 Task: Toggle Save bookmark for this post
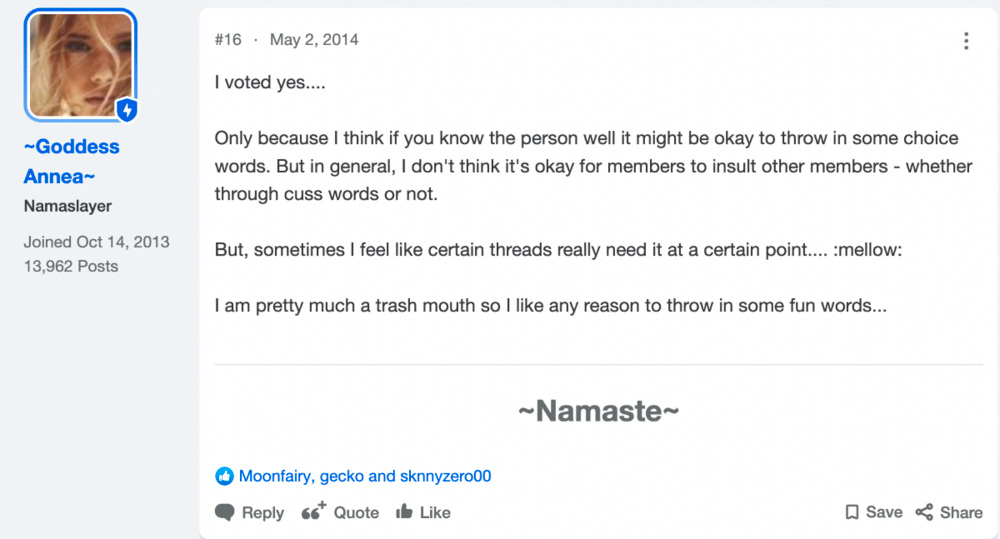tap(874, 512)
